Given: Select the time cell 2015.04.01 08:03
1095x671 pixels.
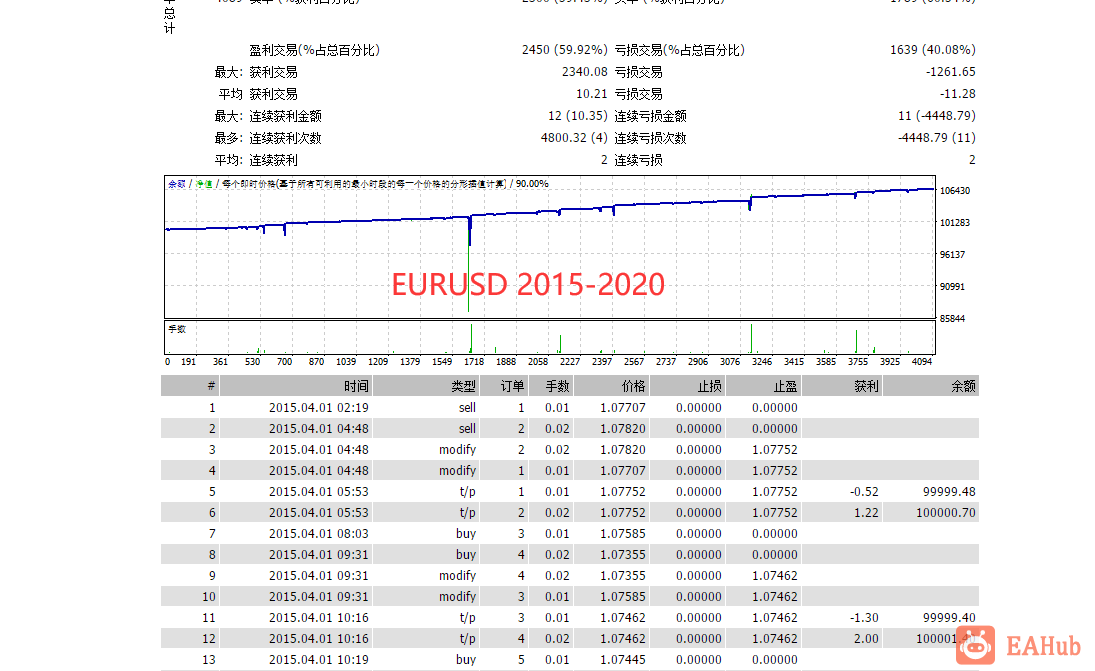Looking at the screenshot, I should (318, 533).
